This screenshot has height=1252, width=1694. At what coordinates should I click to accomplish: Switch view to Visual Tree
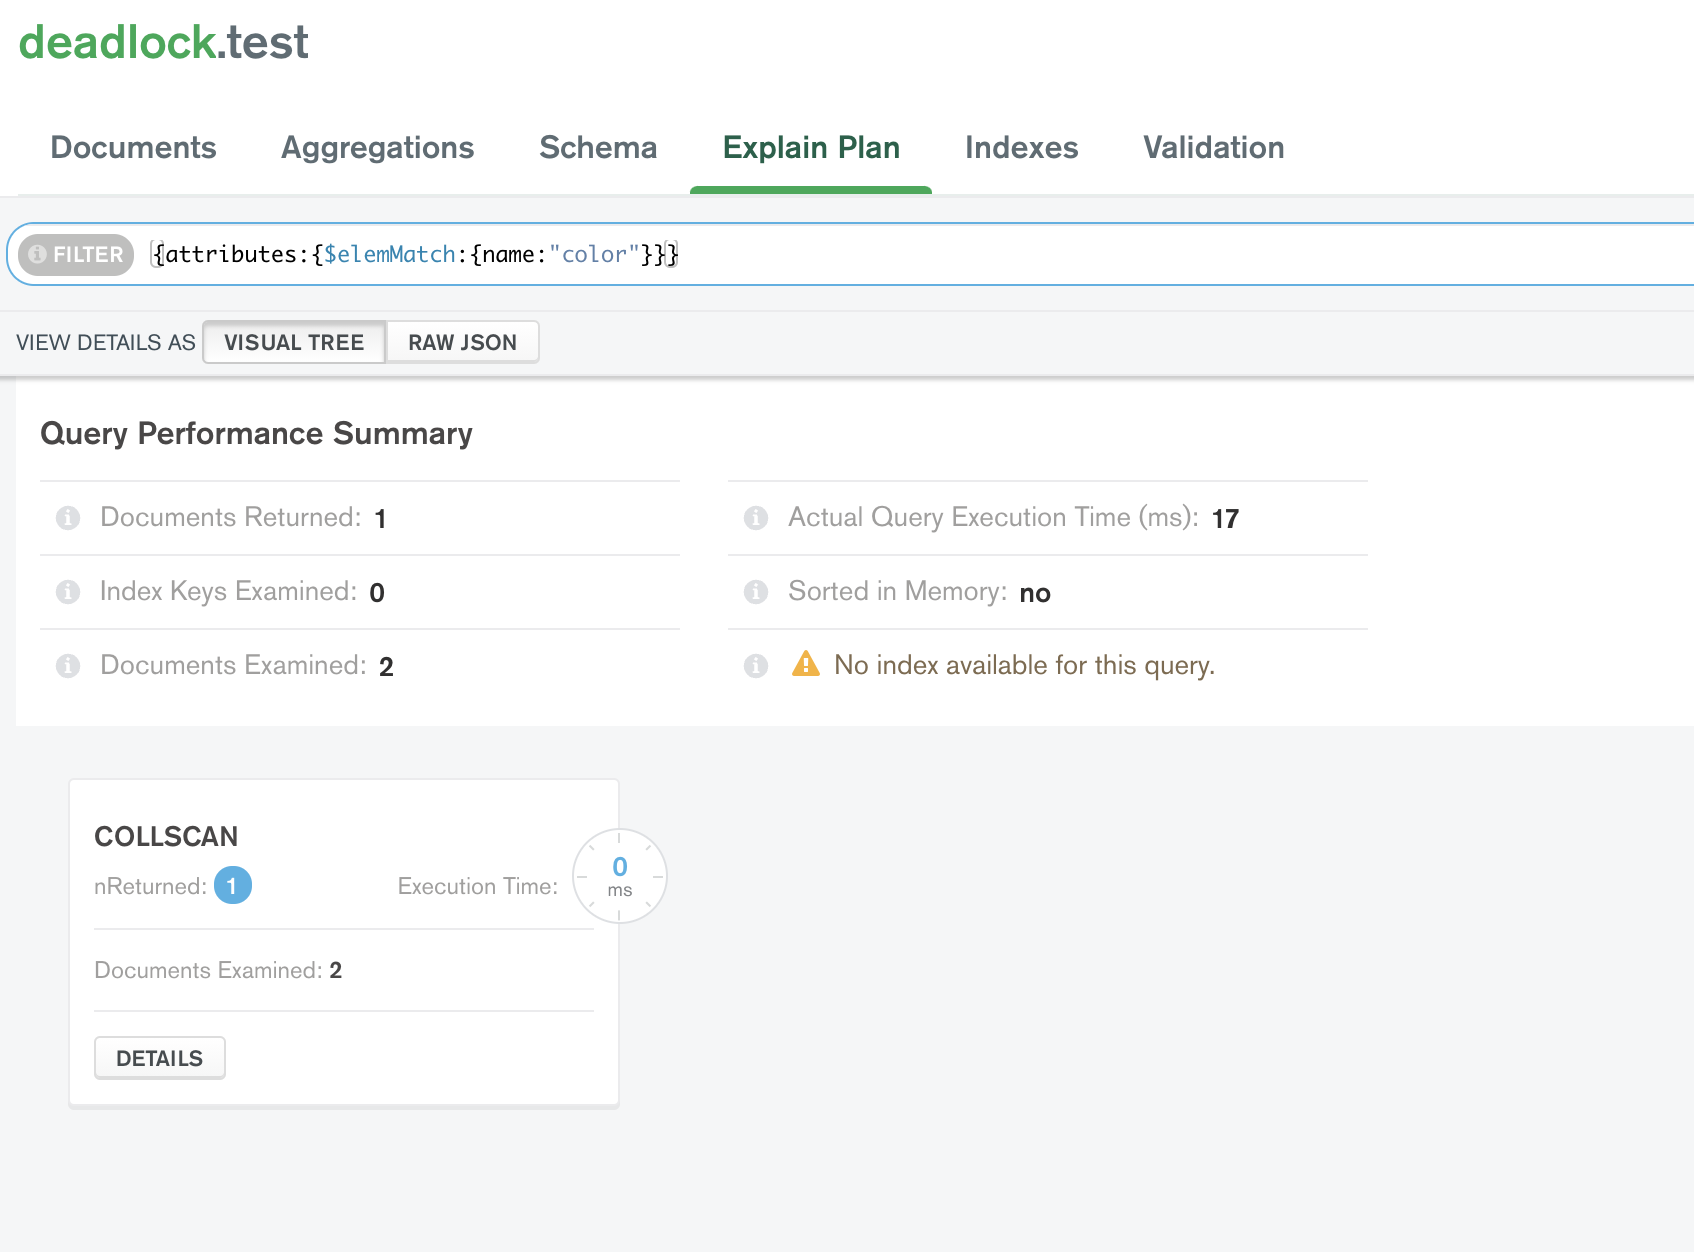point(294,343)
